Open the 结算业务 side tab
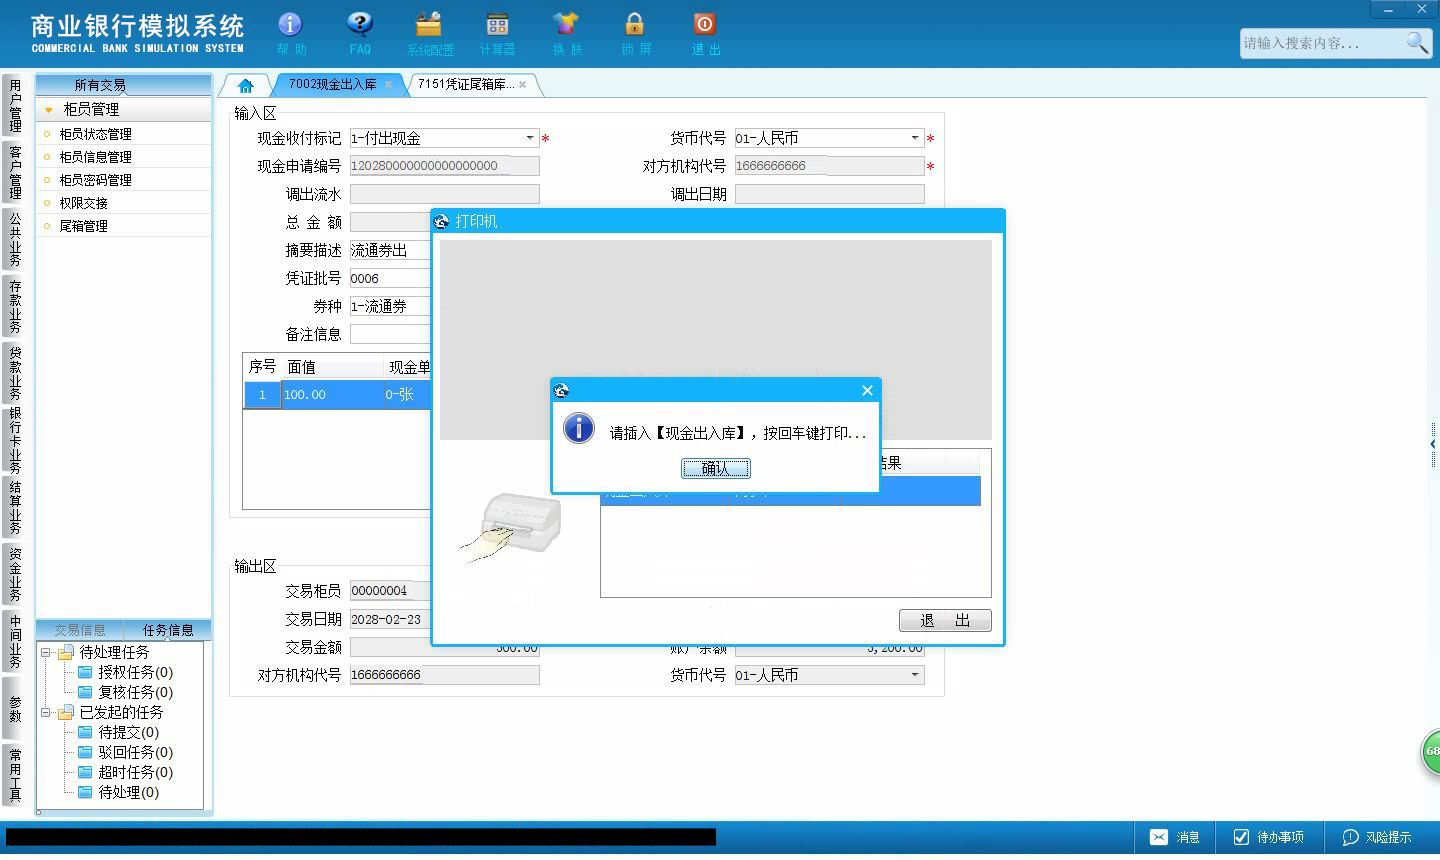1440x860 pixels. 14,507
